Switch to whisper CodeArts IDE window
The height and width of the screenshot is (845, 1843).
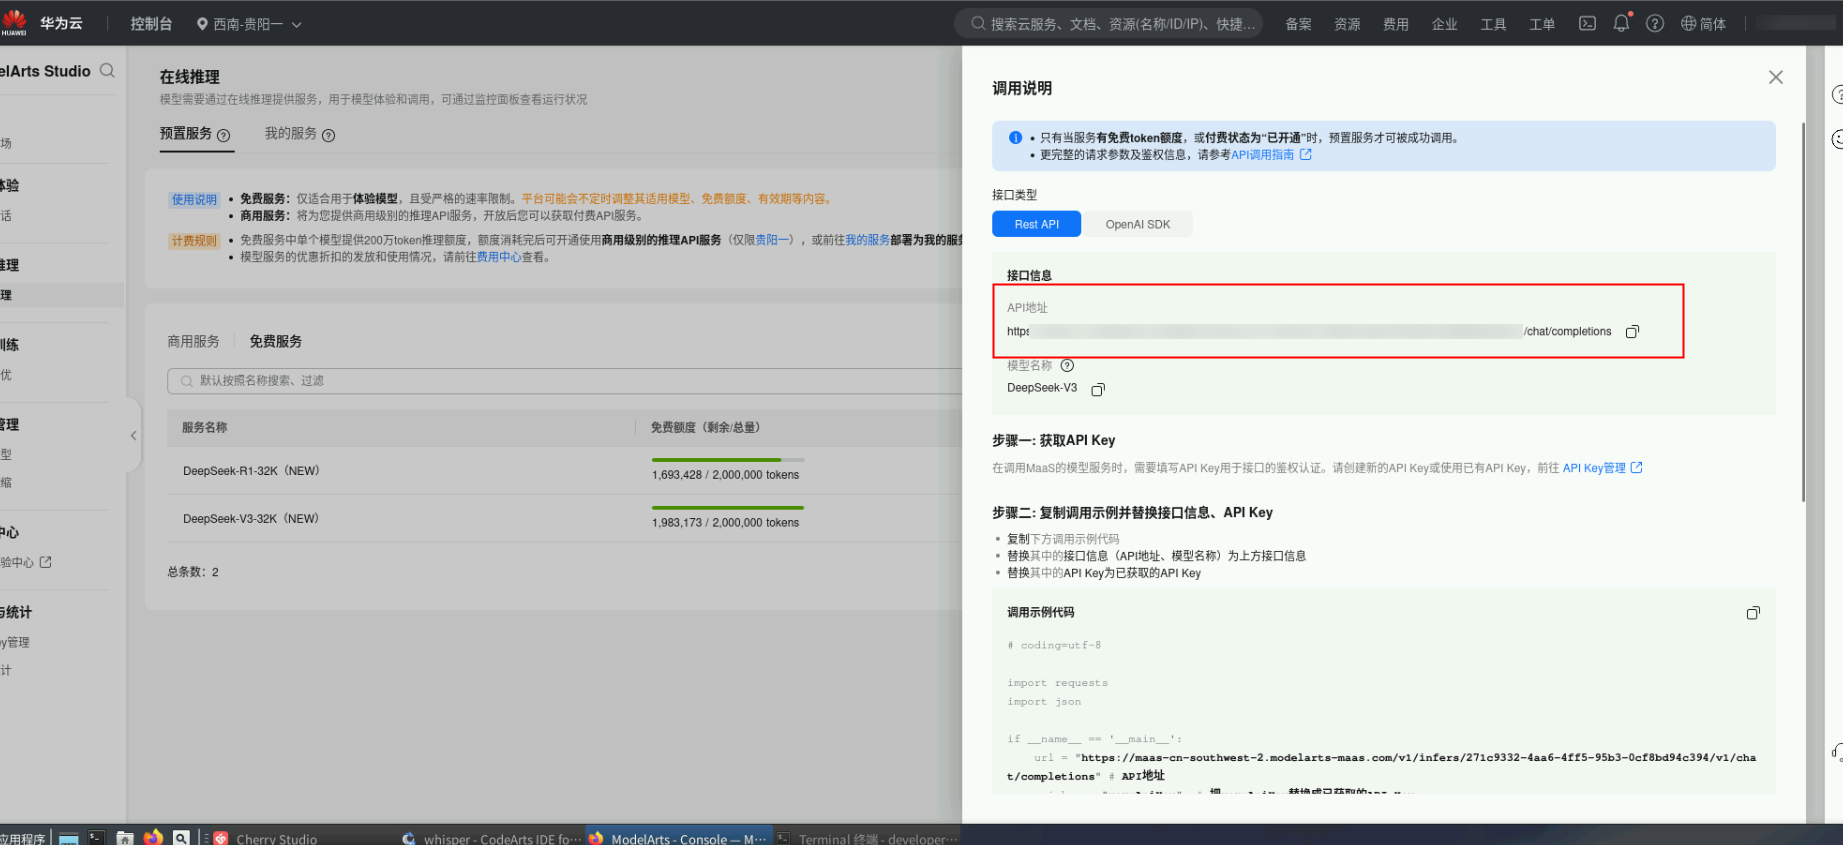[491, 839]
